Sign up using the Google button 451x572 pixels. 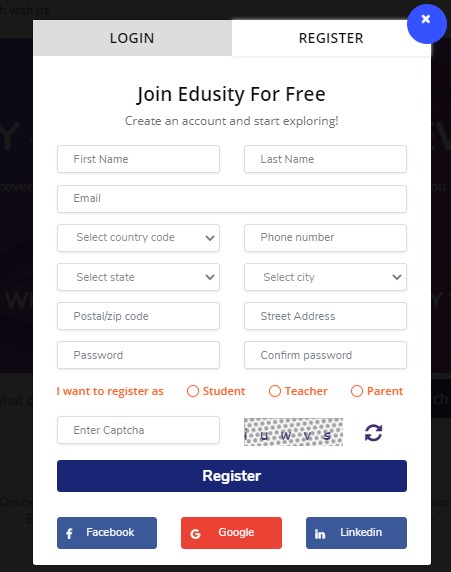coord(231,533)
